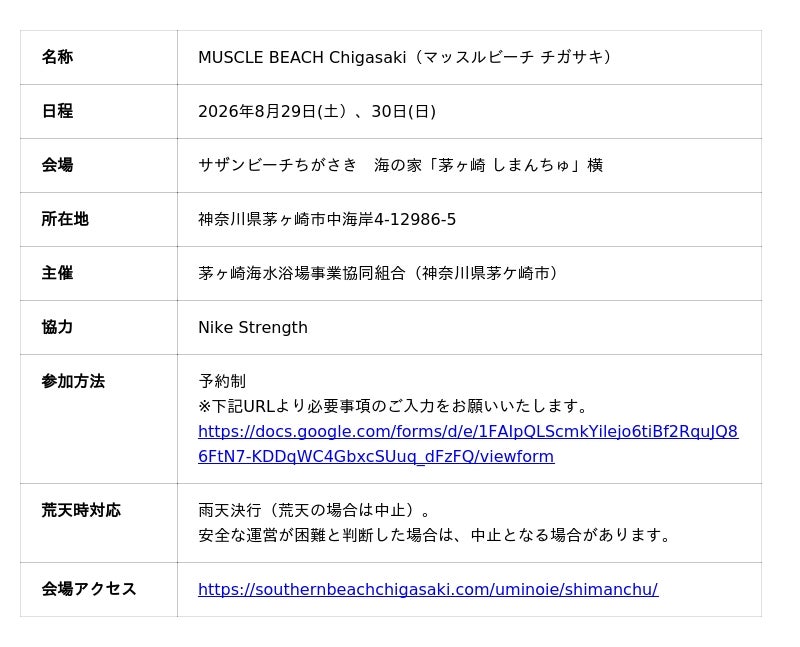Click the 参加方法 label cell

coord(99,419)
